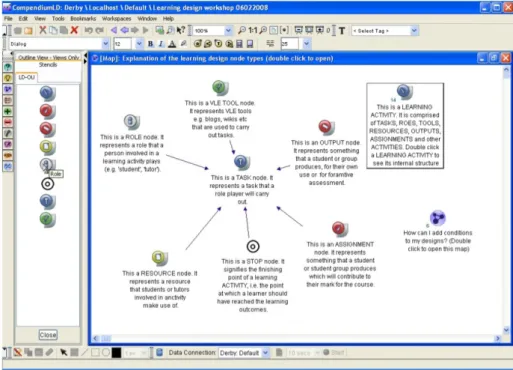The image size is (513, 370).
Task: Open the wrap width 25 dropdown
Action: coord(306,44)
